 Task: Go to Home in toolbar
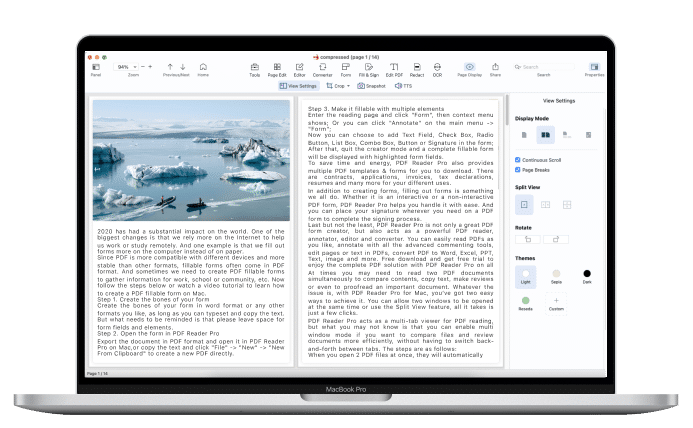(x=203, y=68)
